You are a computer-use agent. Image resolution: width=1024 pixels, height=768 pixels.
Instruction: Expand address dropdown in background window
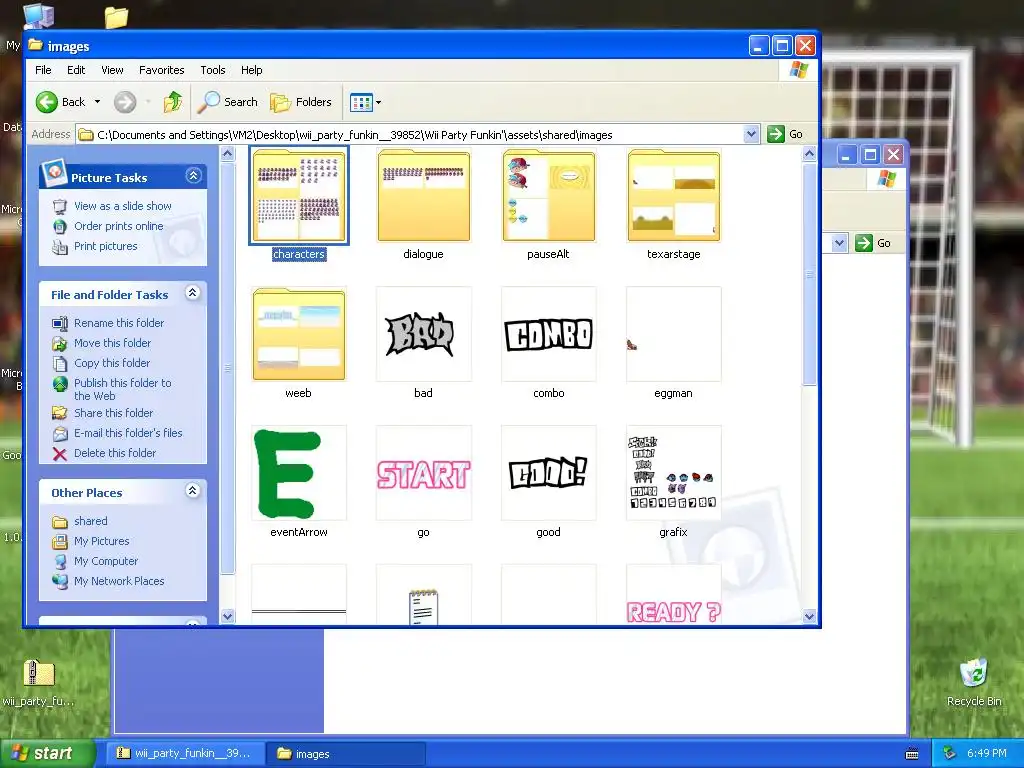pyautogui.click(x=840, y=243)
